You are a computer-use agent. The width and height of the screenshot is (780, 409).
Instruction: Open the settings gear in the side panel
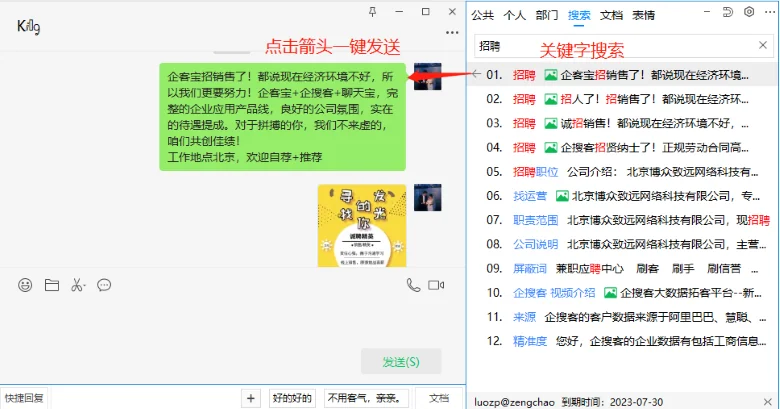[x=749, y=12]
